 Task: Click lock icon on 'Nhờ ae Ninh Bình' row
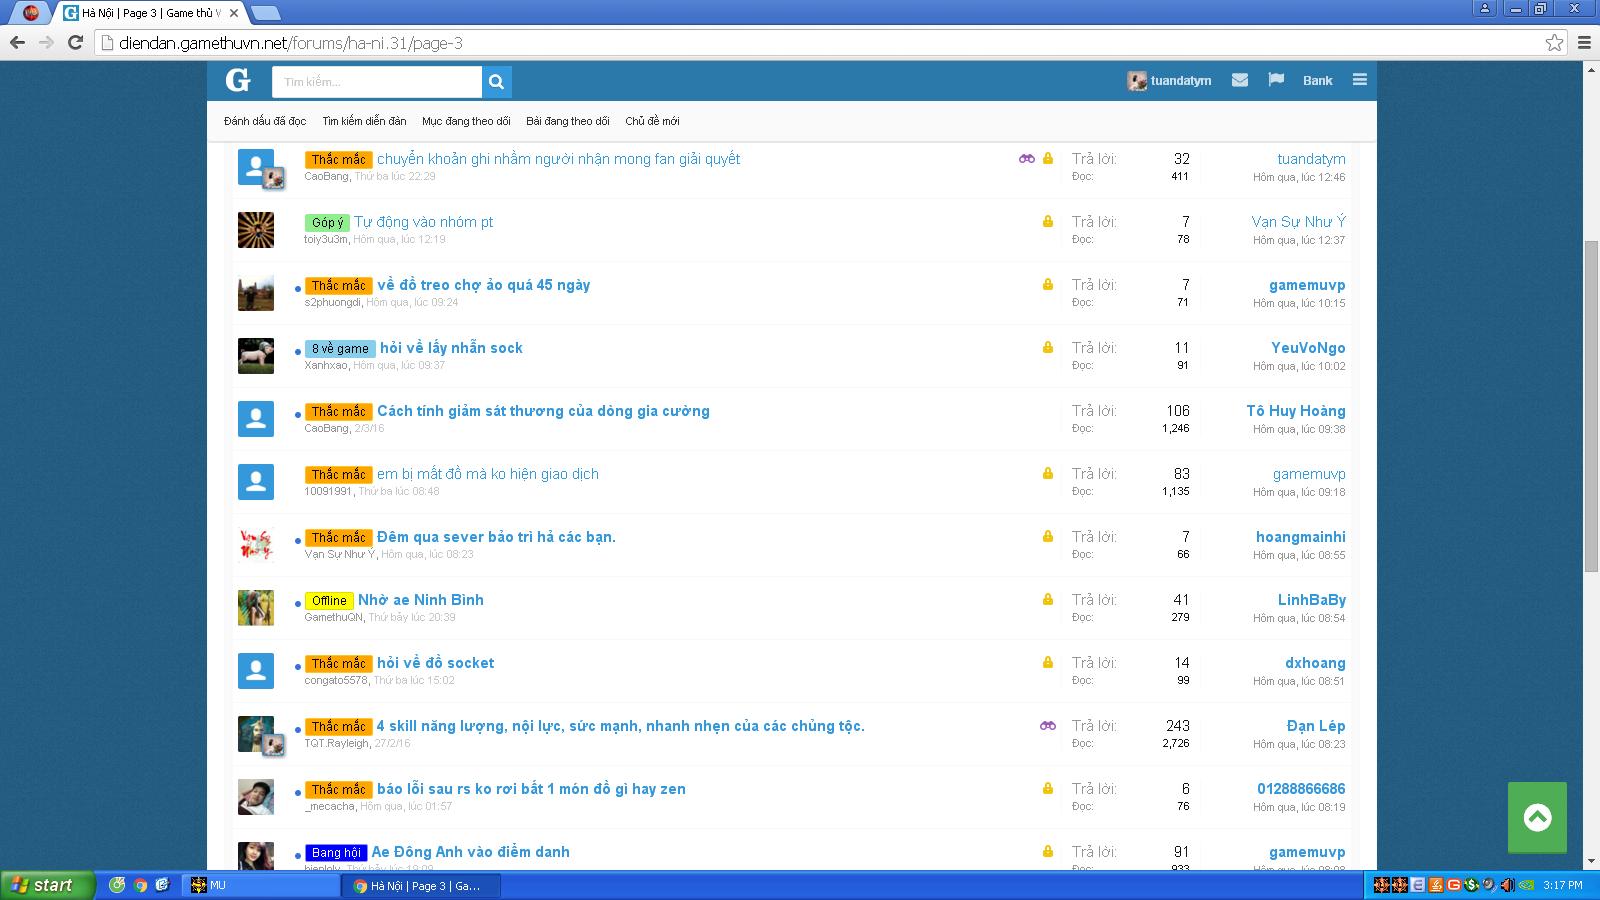pos(1048,599)
